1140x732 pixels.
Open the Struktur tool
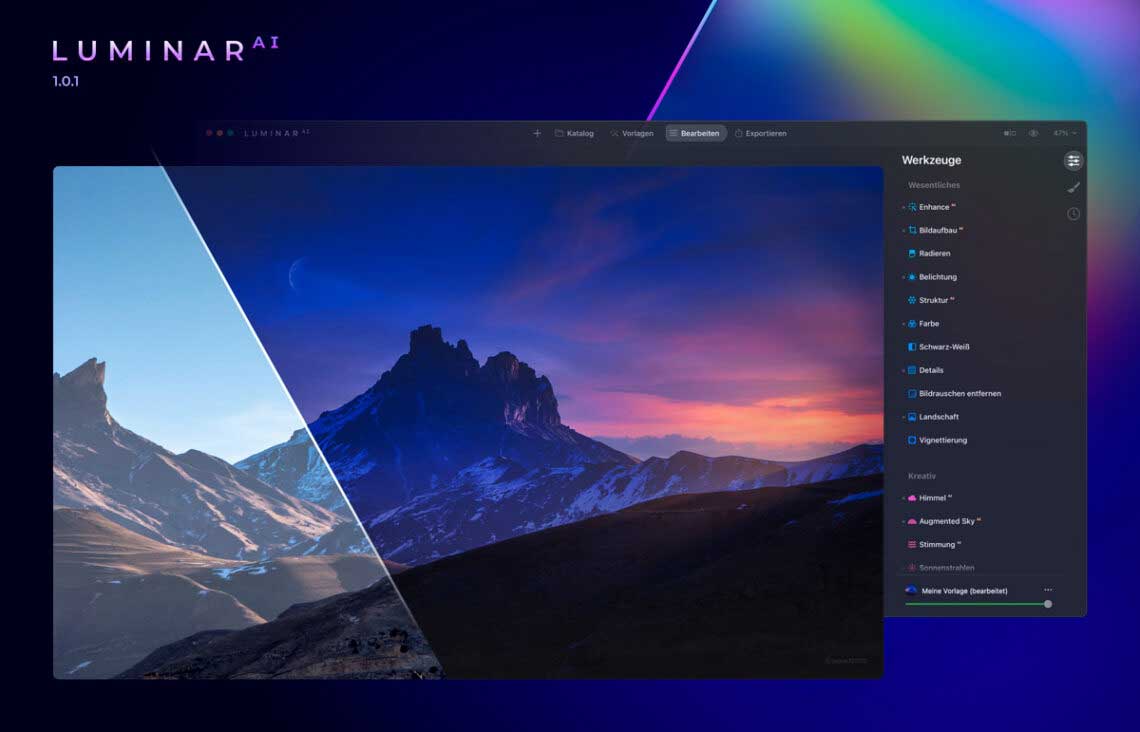click(x=930, y=300)
